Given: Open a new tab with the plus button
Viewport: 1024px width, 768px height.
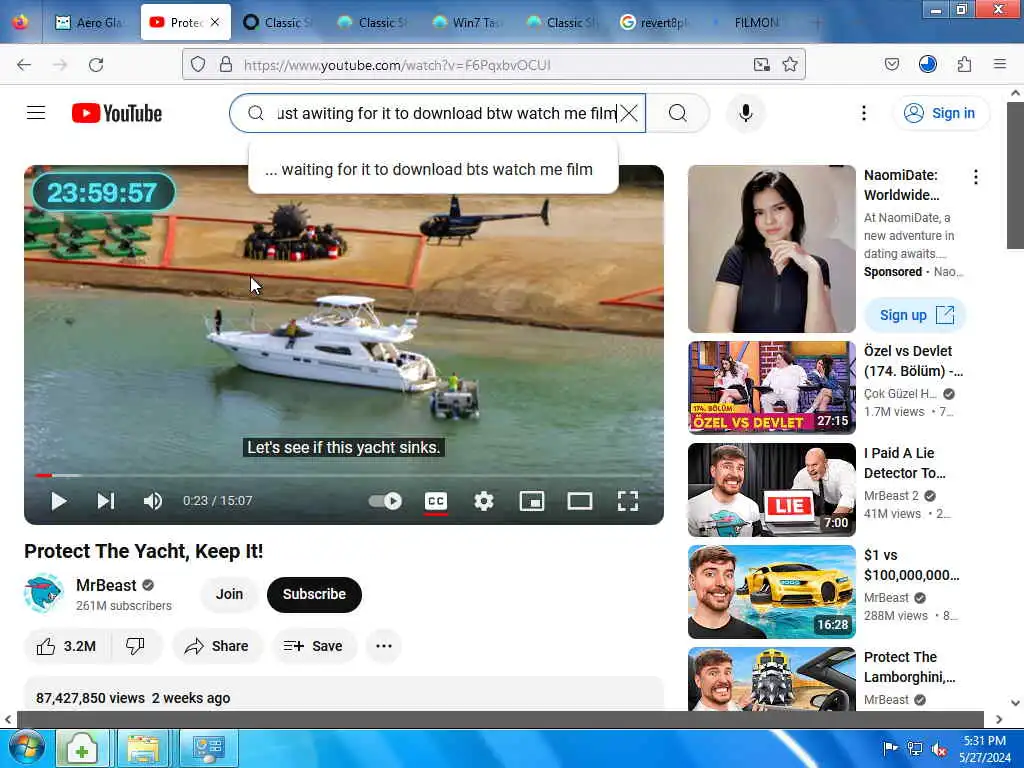Looking at the screenshot, I should (816, 22).
